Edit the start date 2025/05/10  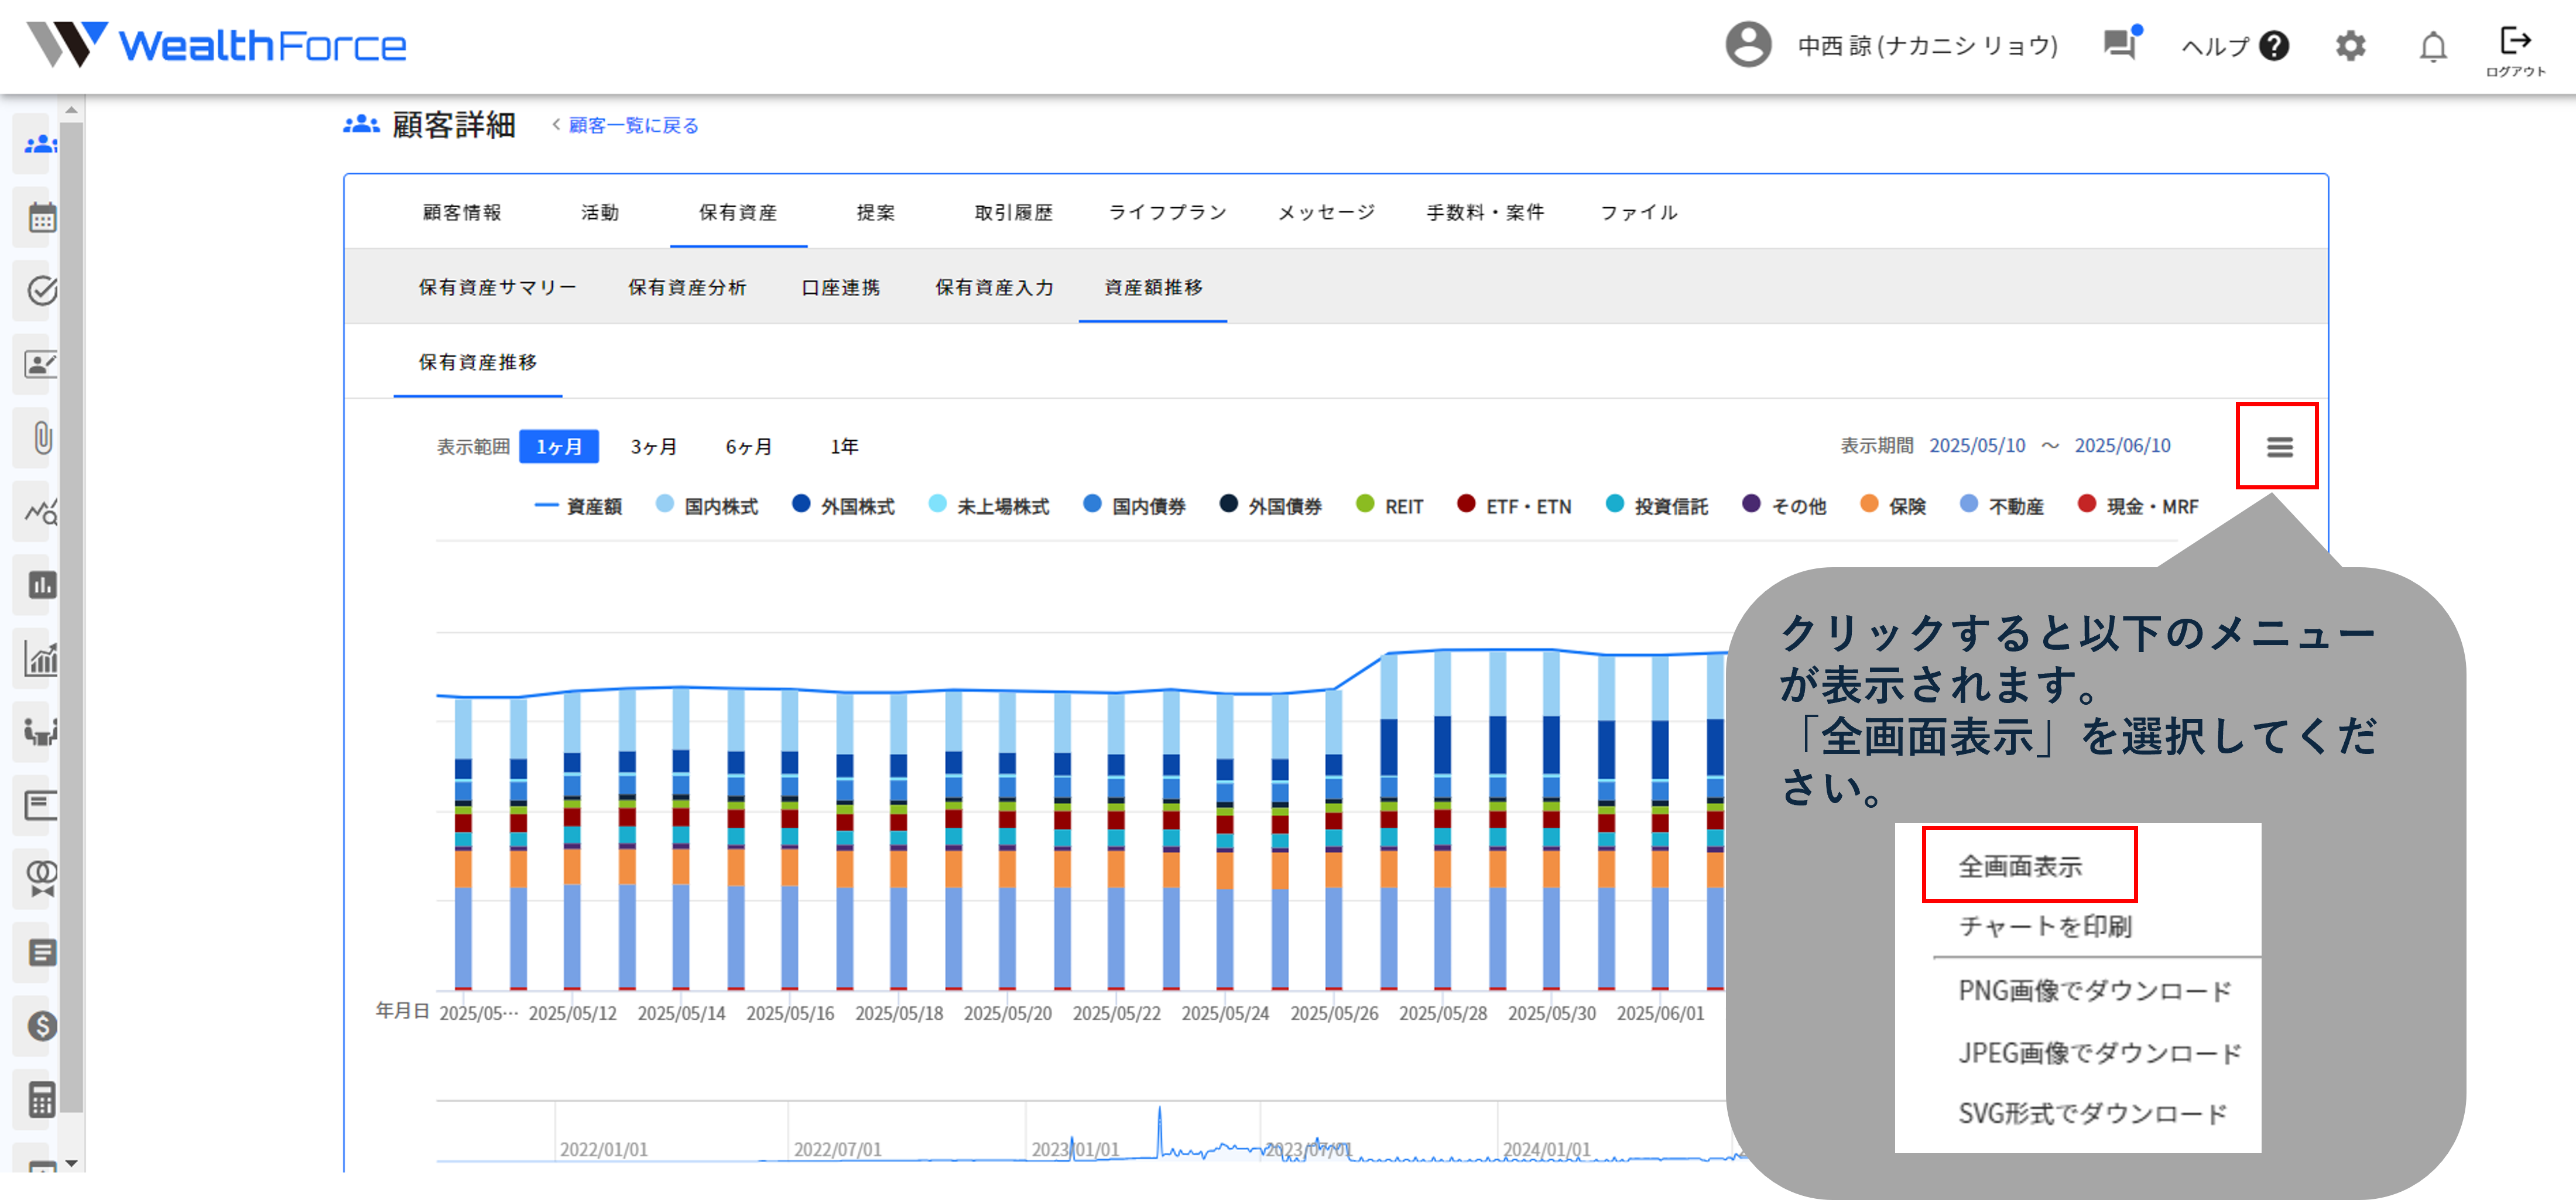point(1977,446)
